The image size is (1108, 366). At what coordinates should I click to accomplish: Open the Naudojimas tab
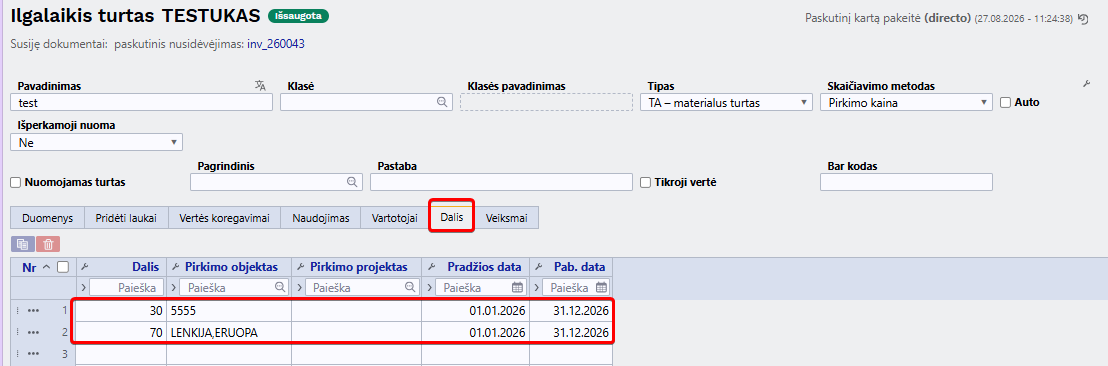coord(321,218)
